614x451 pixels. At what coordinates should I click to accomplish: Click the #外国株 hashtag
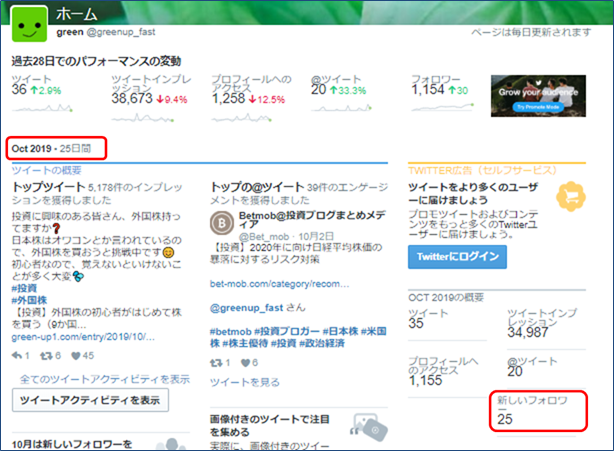tap(29, 300)
